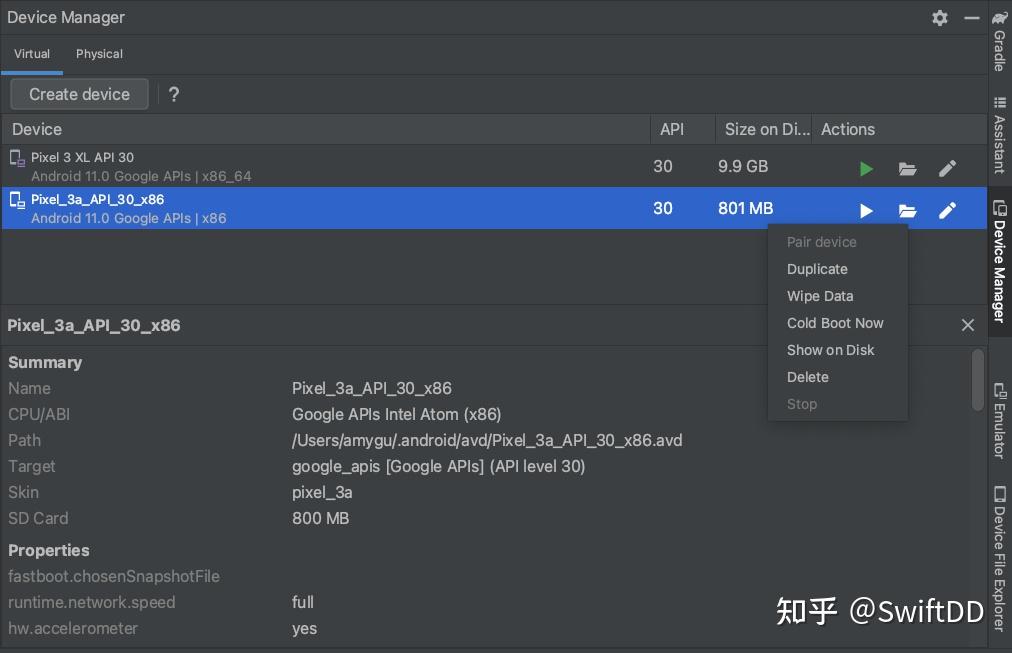Image resolution: width=1012 pixels, height=653 pixels.
Task: Select Wipe Data from context menu
Action: (x=819, y=295)
